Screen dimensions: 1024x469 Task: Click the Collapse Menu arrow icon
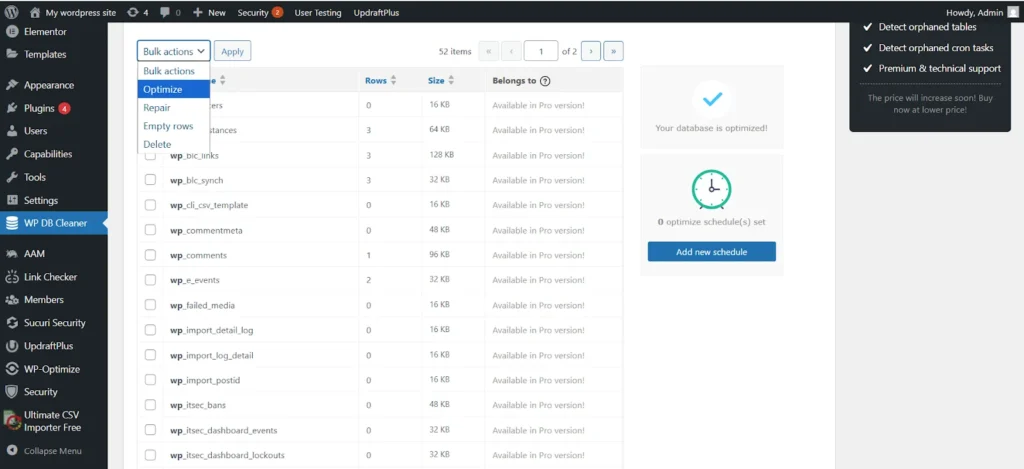click(11, 451)
